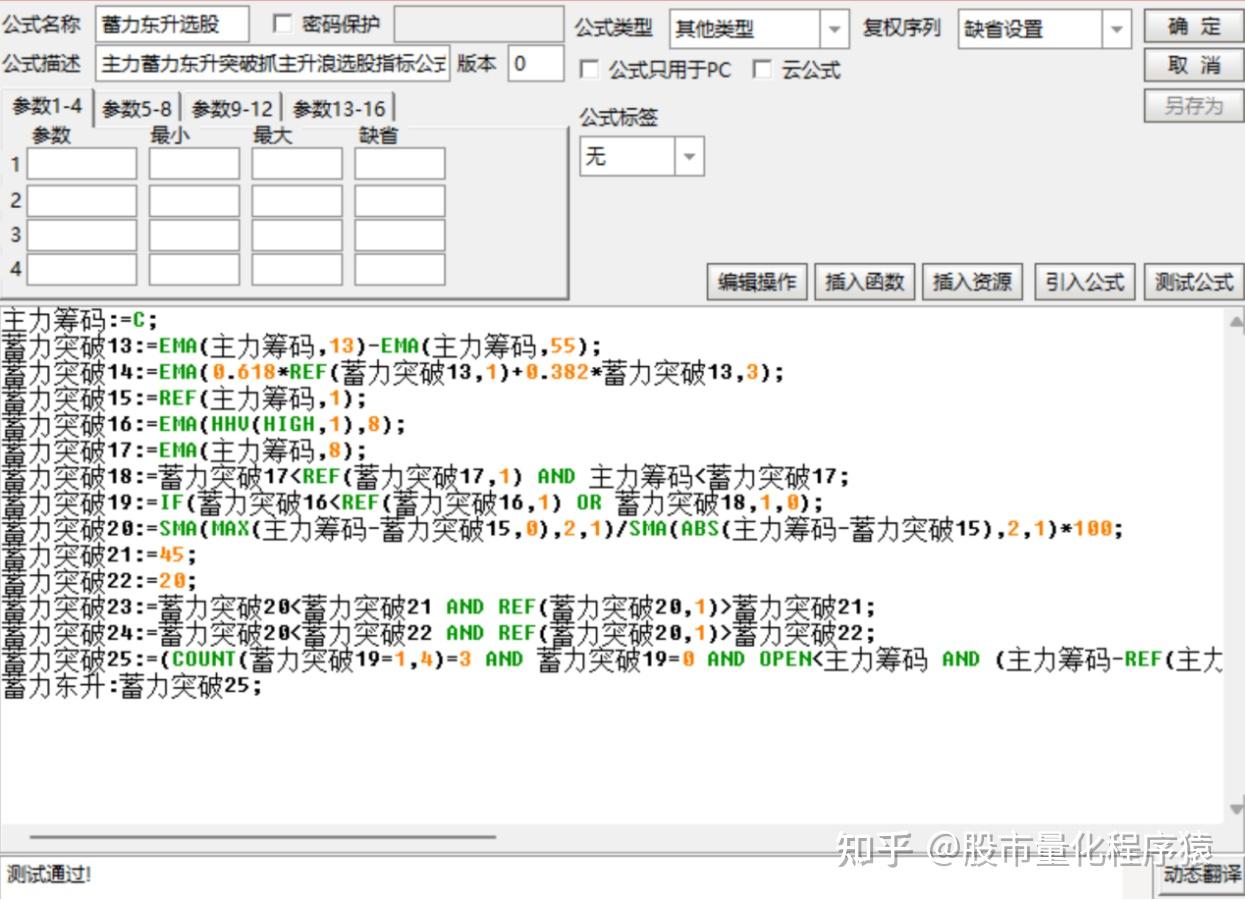This screenshot has height=900, width=1245.
Task: Click the 公式描述 description input field
Action: (273, 63)
